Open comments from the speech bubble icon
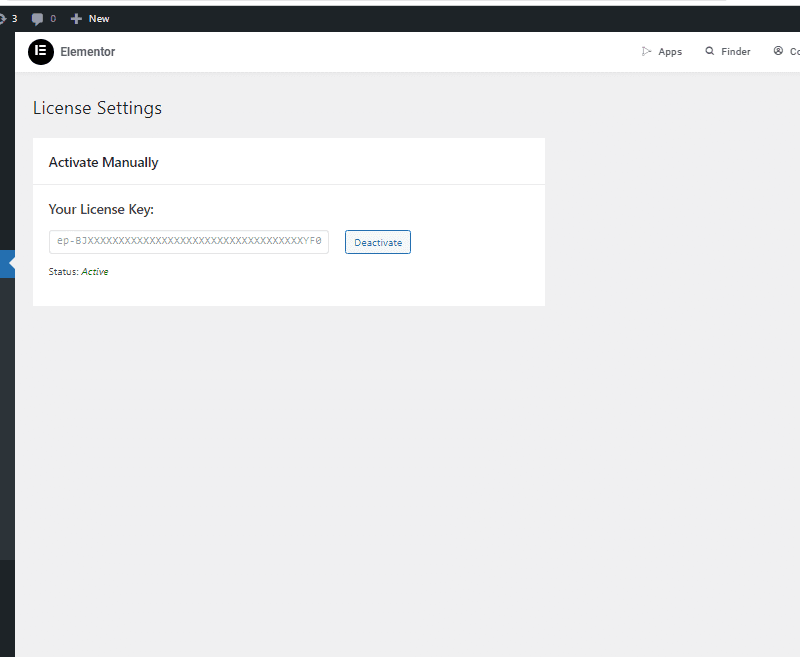The image size is (800, 657). 37,19
